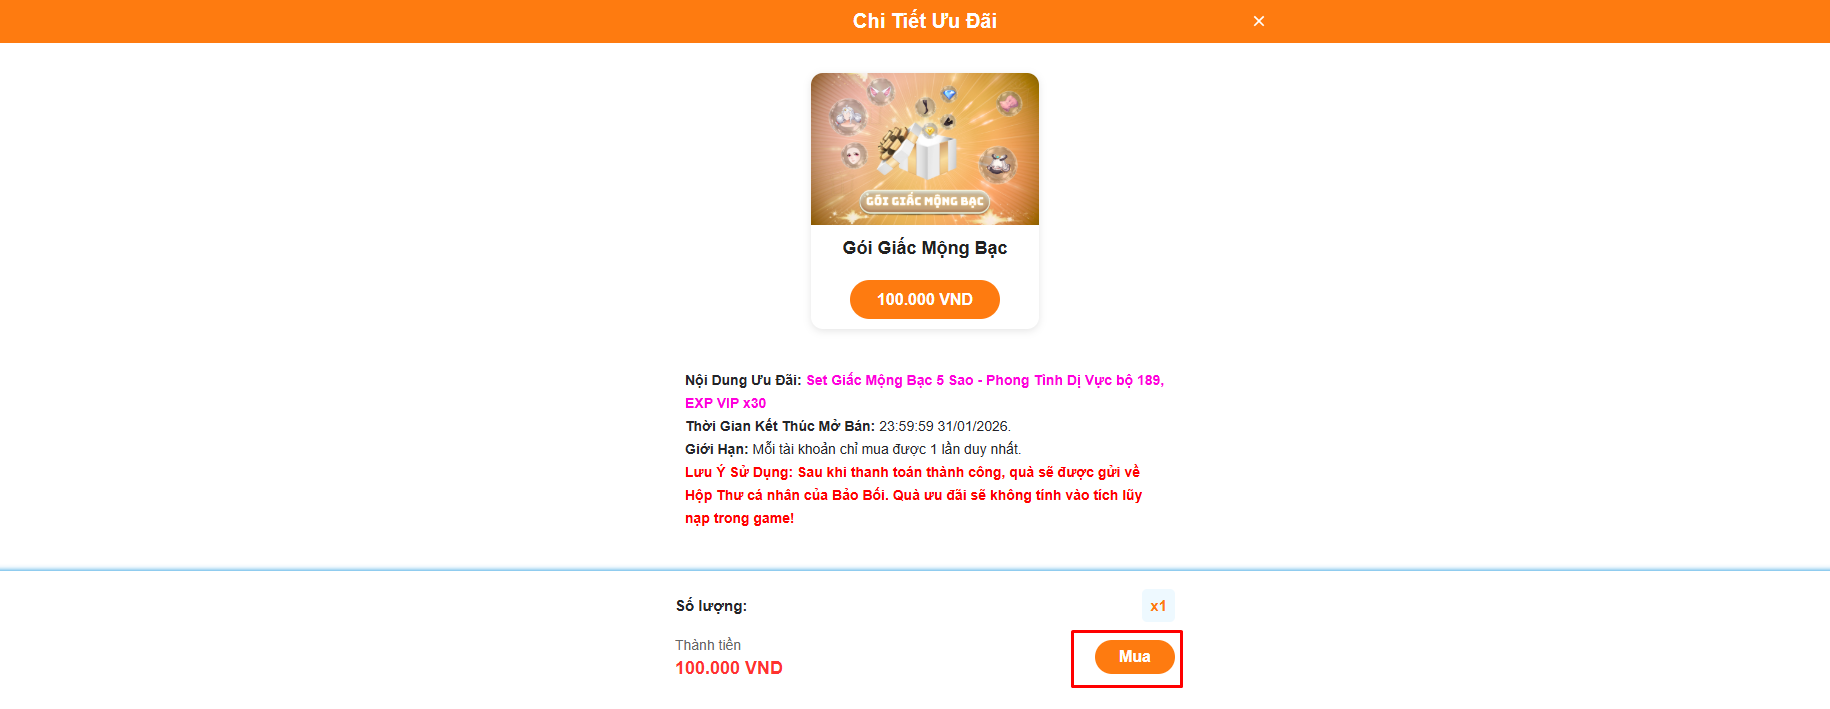The image size is (1830, 709).
Task: Click the pink Set Giấc Mộng Bạc offer text
Action: pyautogui.click(x=985, y=380)
